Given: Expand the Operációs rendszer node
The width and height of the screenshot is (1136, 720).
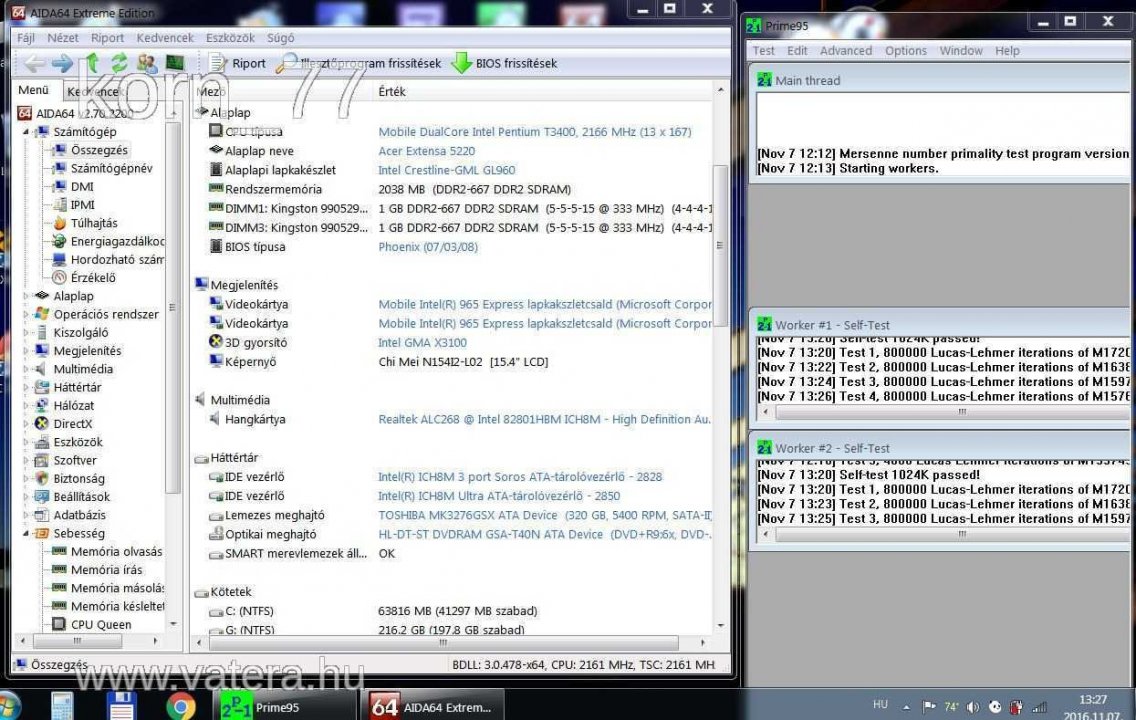Looking at the screenshot, I should tap(26, 314).
